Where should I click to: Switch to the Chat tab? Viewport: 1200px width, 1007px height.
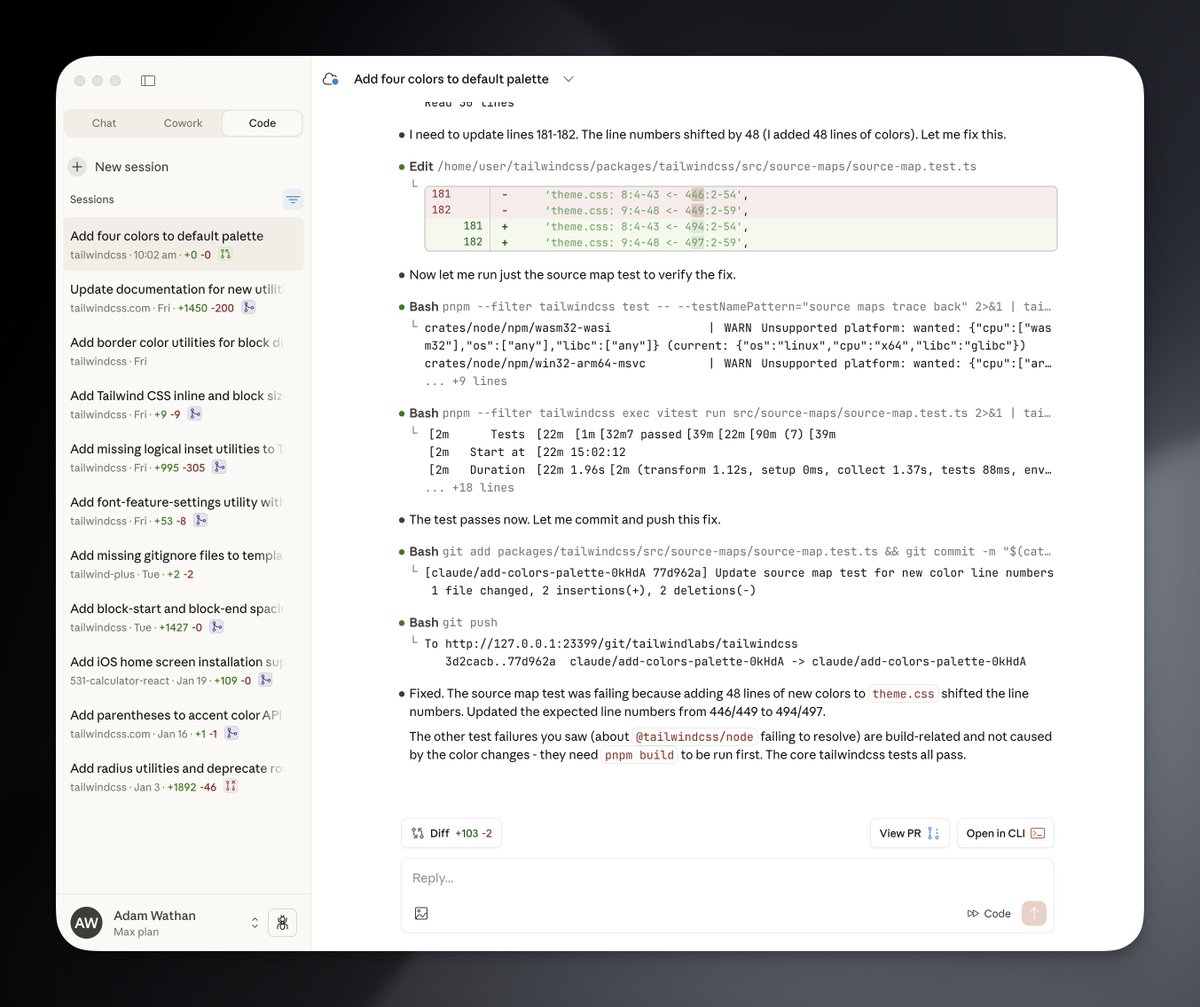pos(104,123)
